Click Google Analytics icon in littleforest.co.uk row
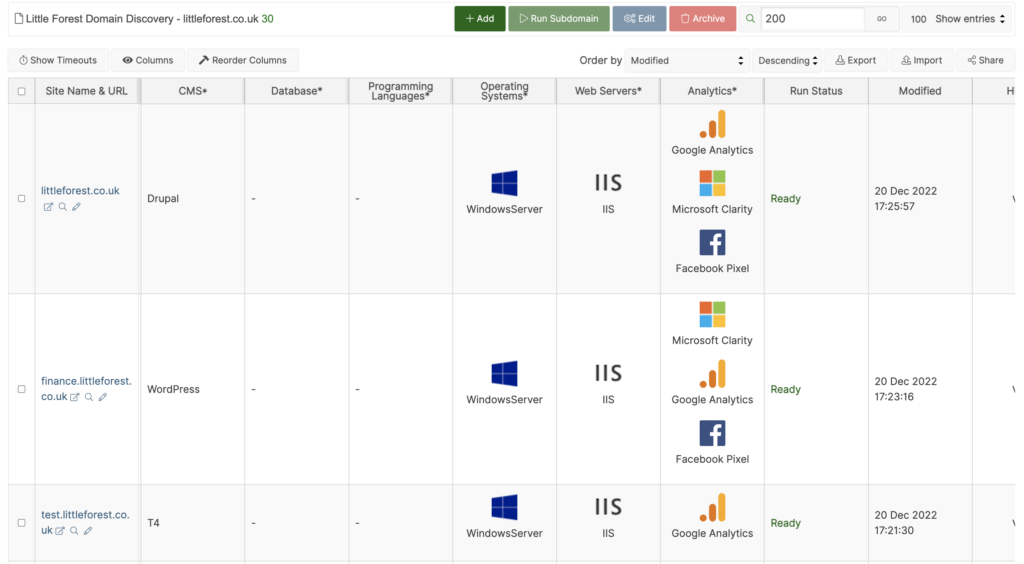The image size is (1024, 564). 712,124
